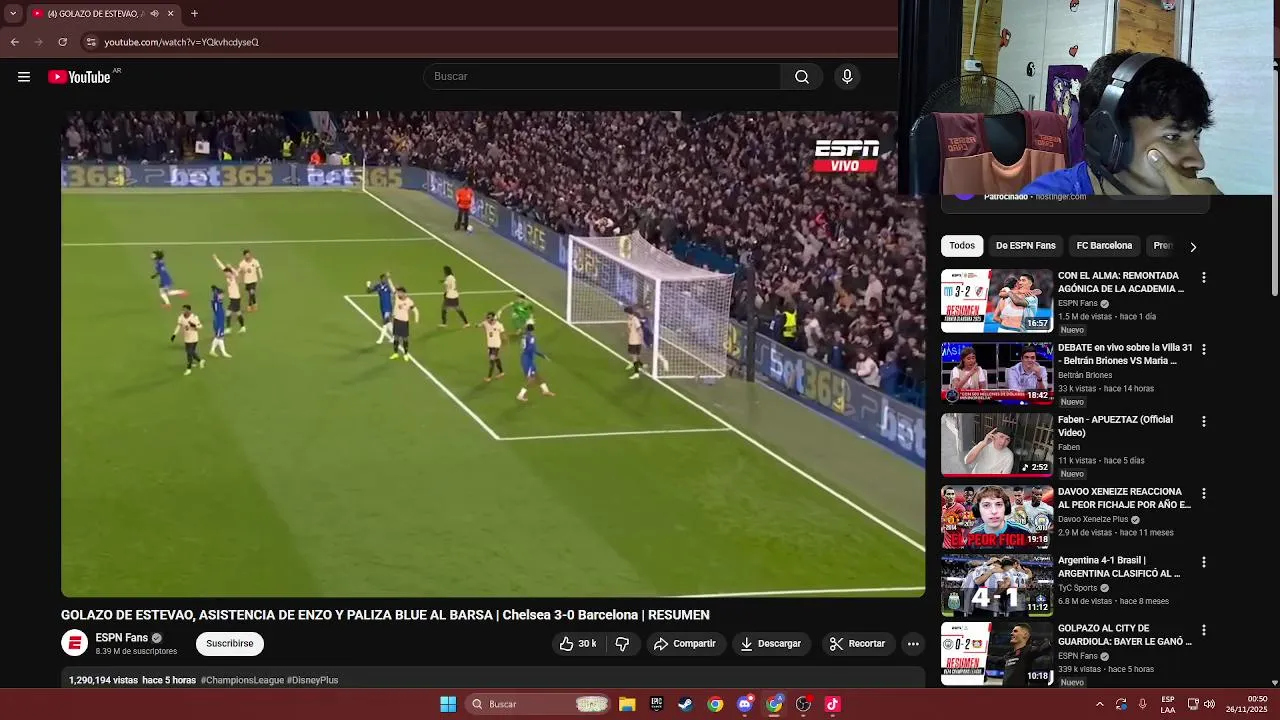Select the De ESPN Fans chip
The height and width of the screenshot is (720, 1280).
pos(1025,246)
